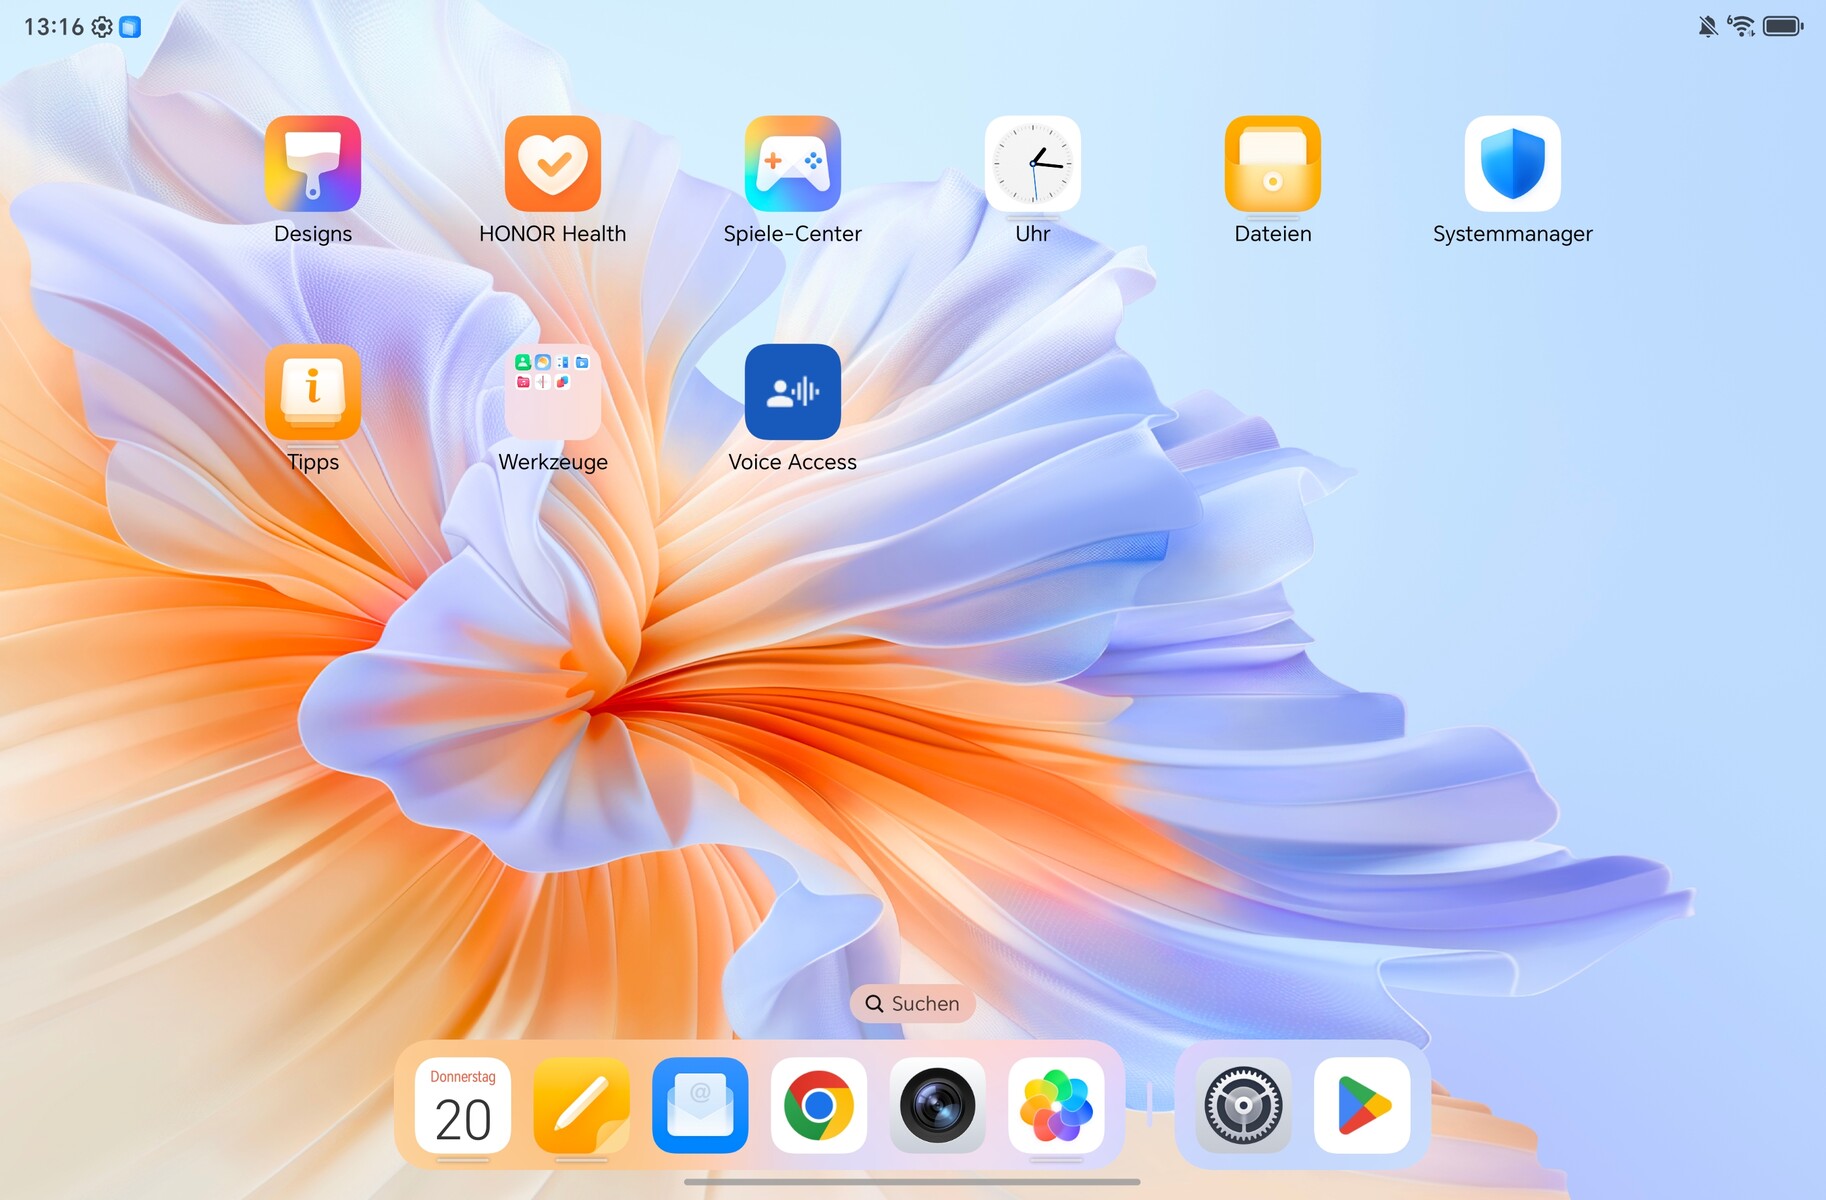The image size is (1826, 1200).
Task: Open the Werkzeuge folder
Action: point(553,393)
